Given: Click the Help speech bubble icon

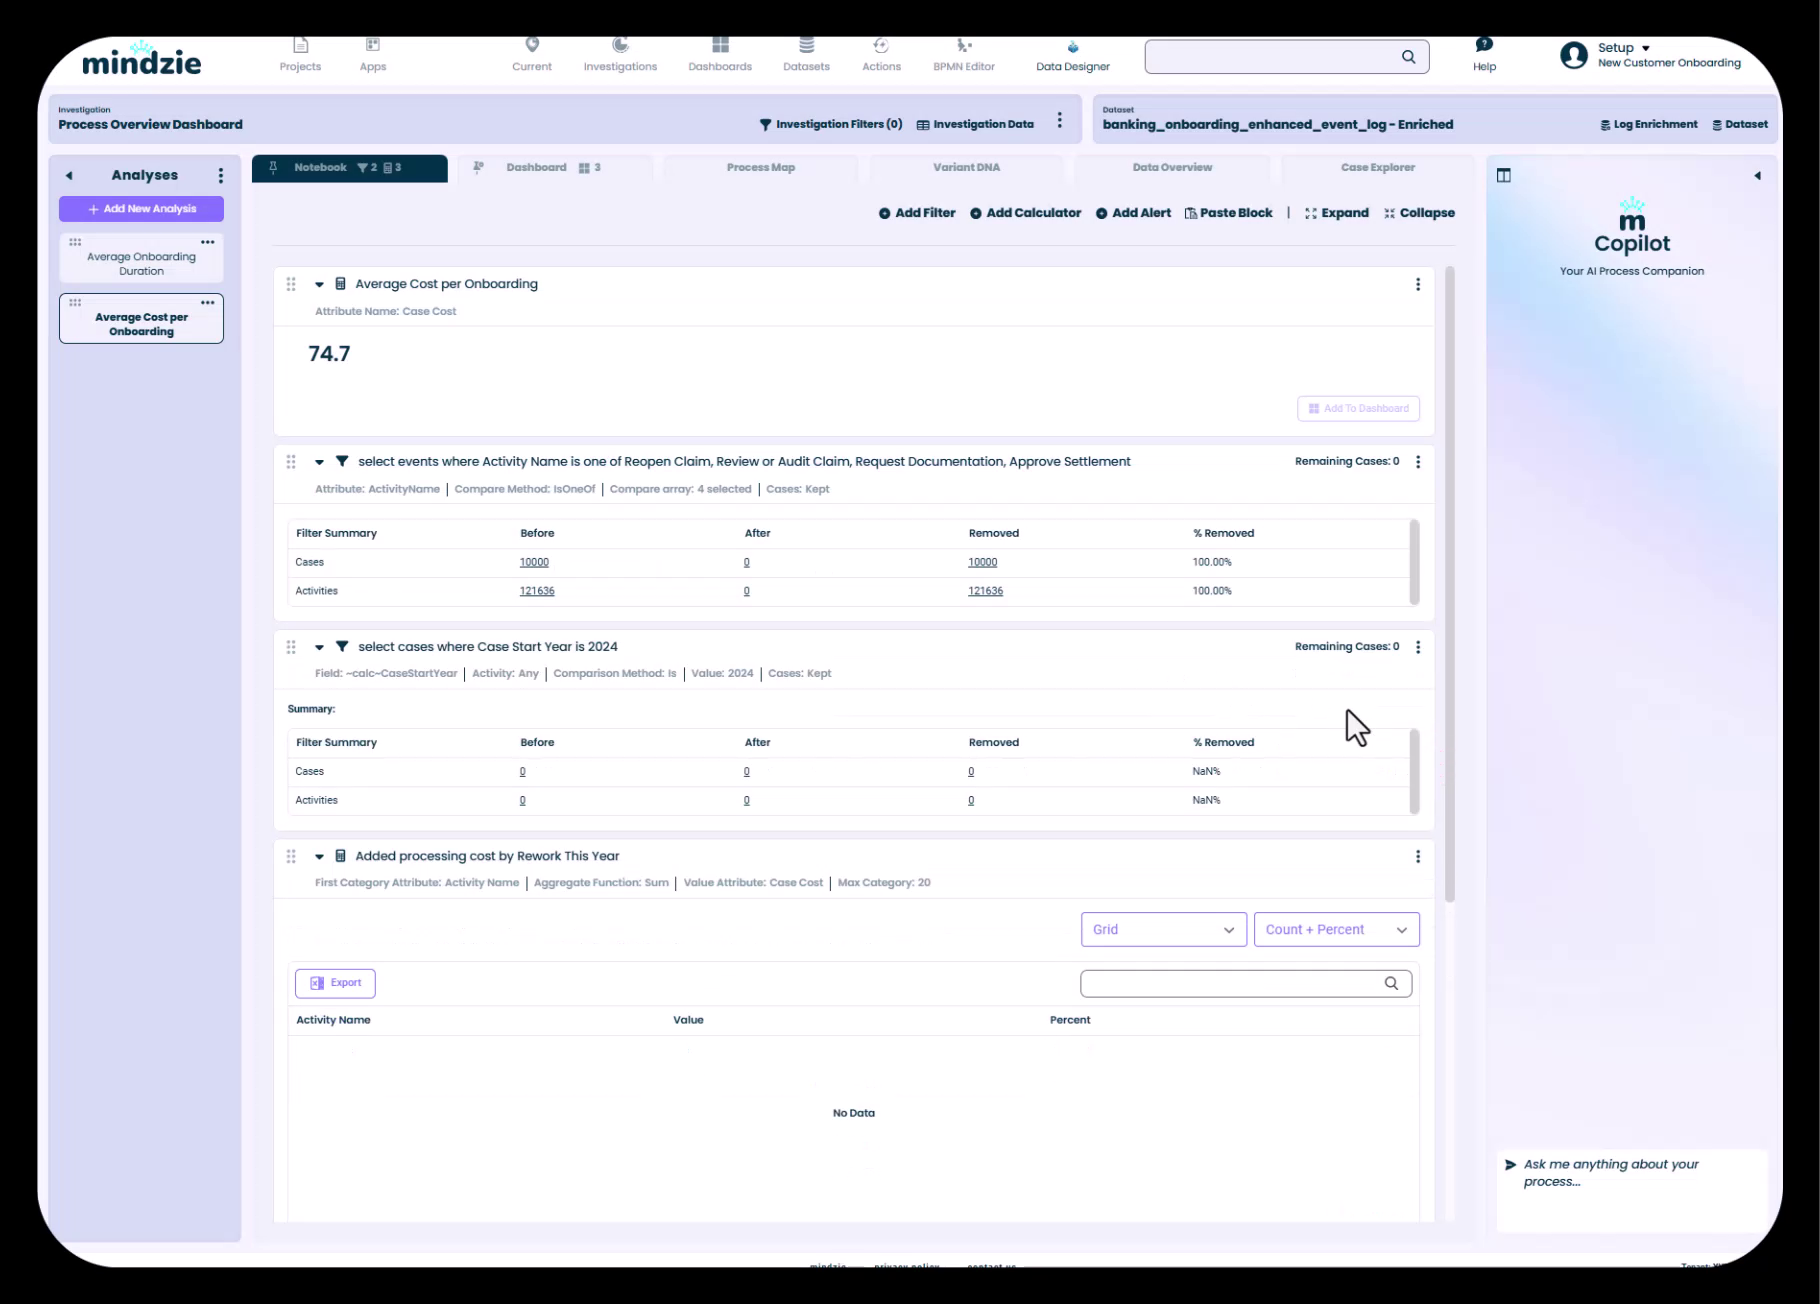Looking at the screenshot, I should [x=1484, y=45].
